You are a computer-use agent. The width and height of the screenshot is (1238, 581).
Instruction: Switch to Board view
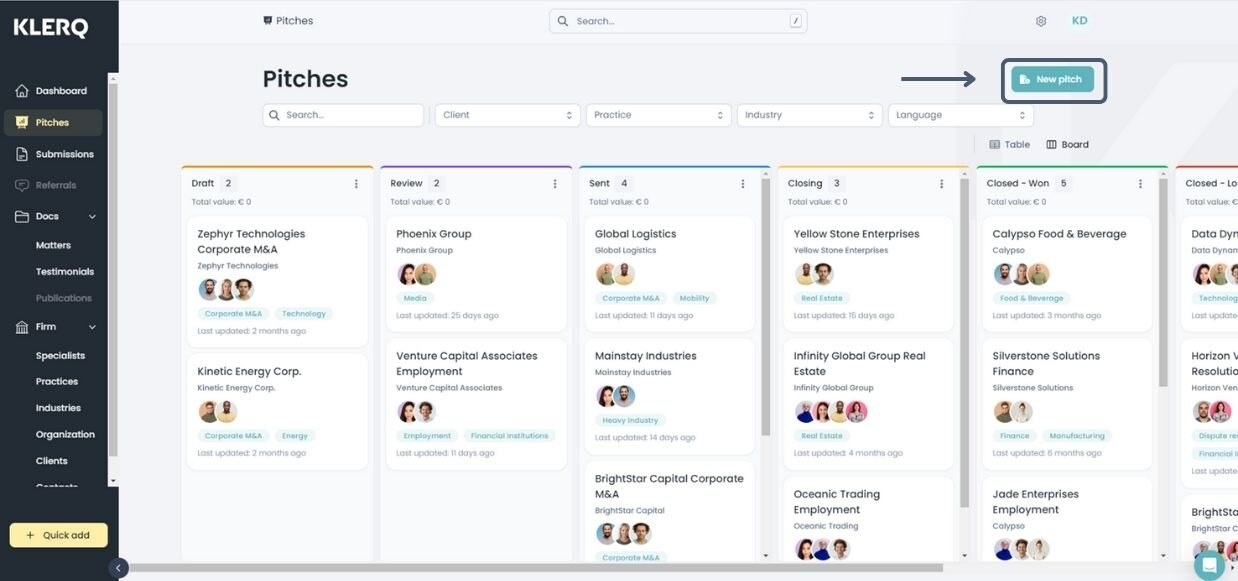click(1067, 145)
